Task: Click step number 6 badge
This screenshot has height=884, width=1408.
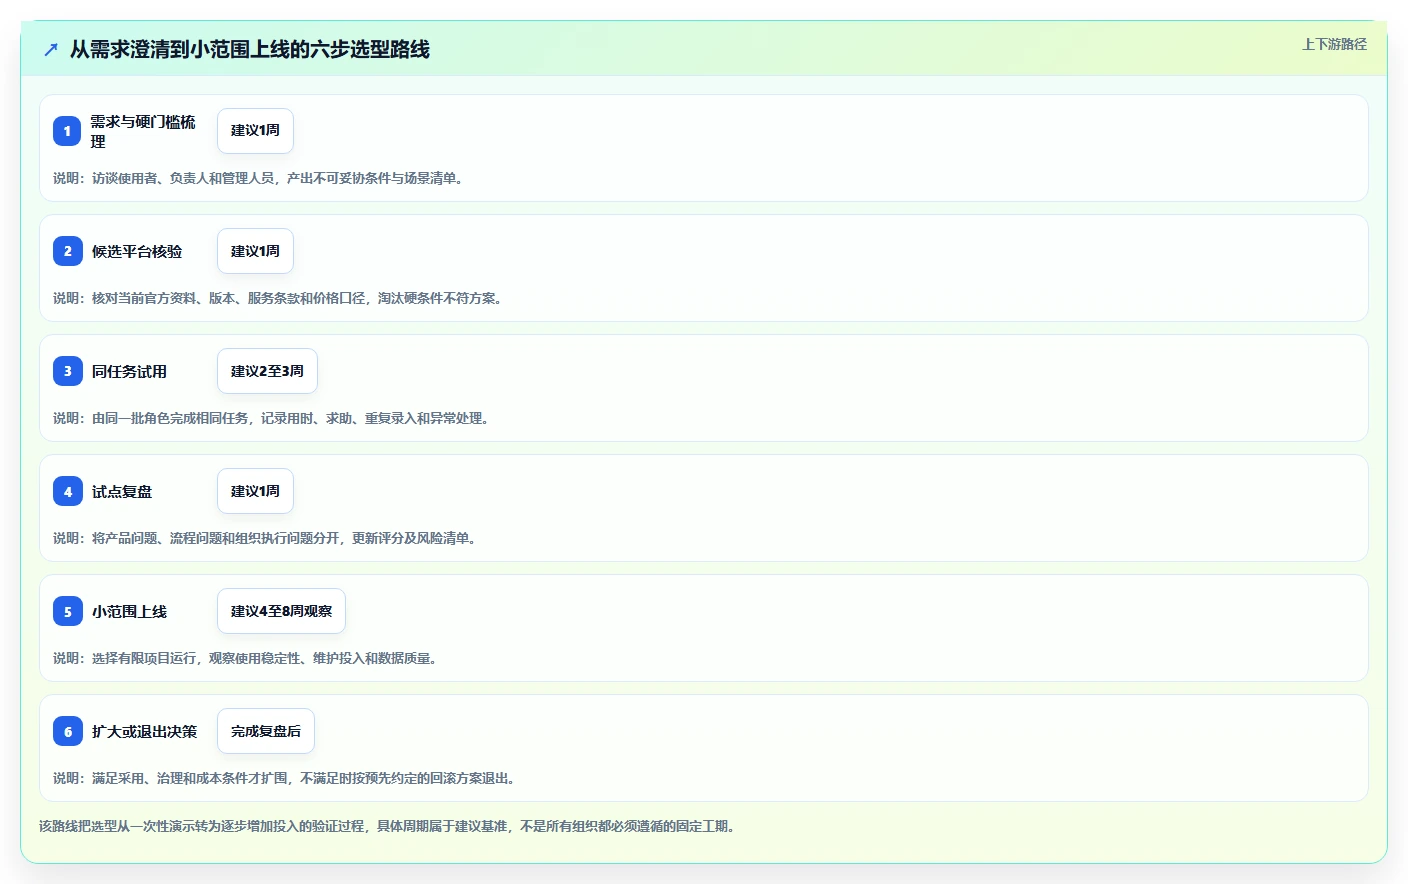Action: click(x=67, y=731)
